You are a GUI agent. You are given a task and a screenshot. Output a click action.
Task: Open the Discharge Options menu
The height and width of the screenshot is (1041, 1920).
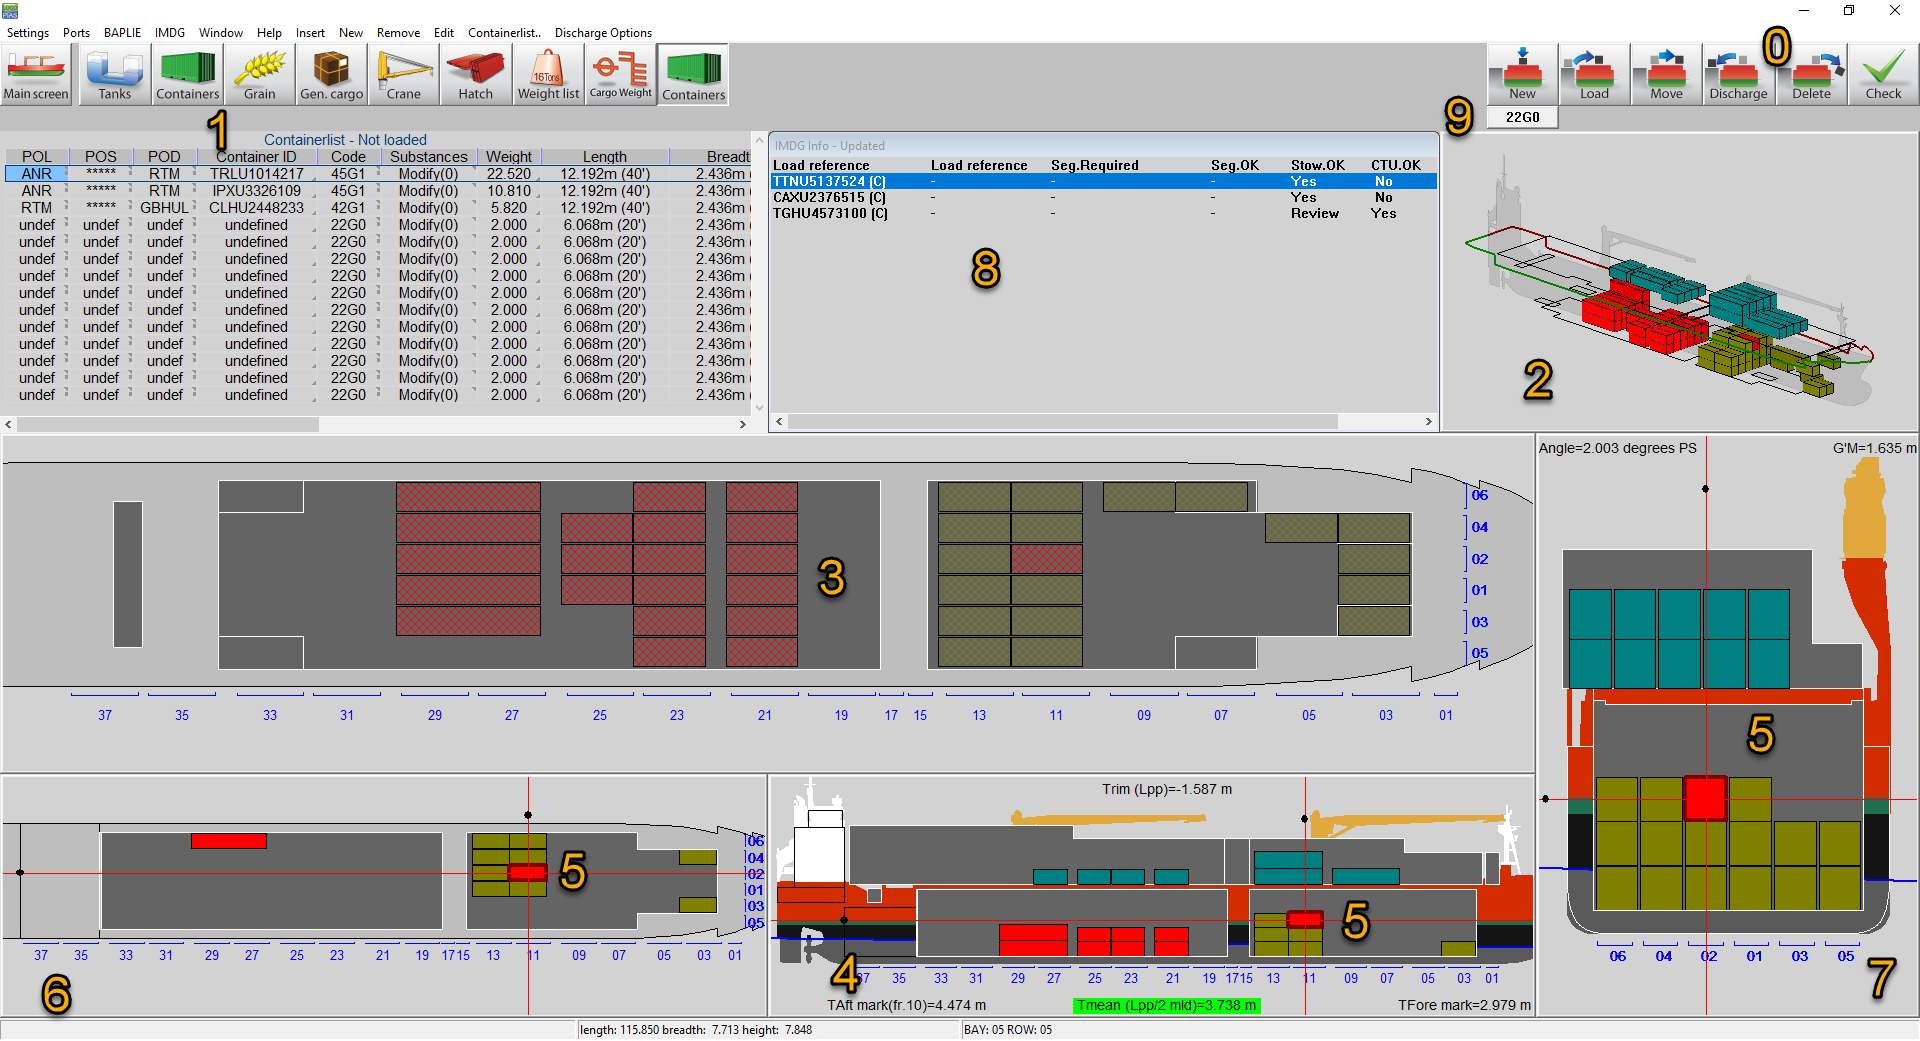603,33
